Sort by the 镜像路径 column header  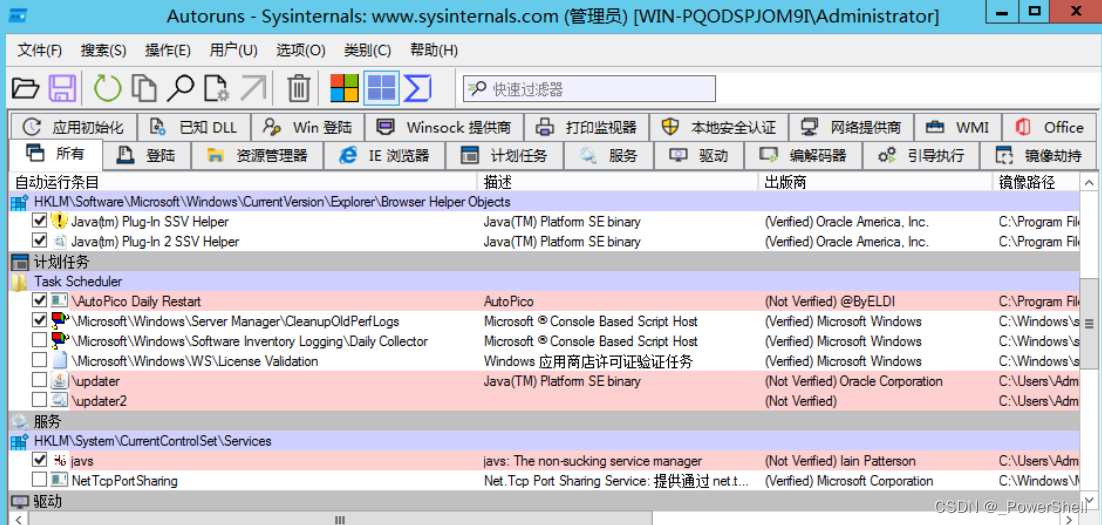click(1036, 182)
